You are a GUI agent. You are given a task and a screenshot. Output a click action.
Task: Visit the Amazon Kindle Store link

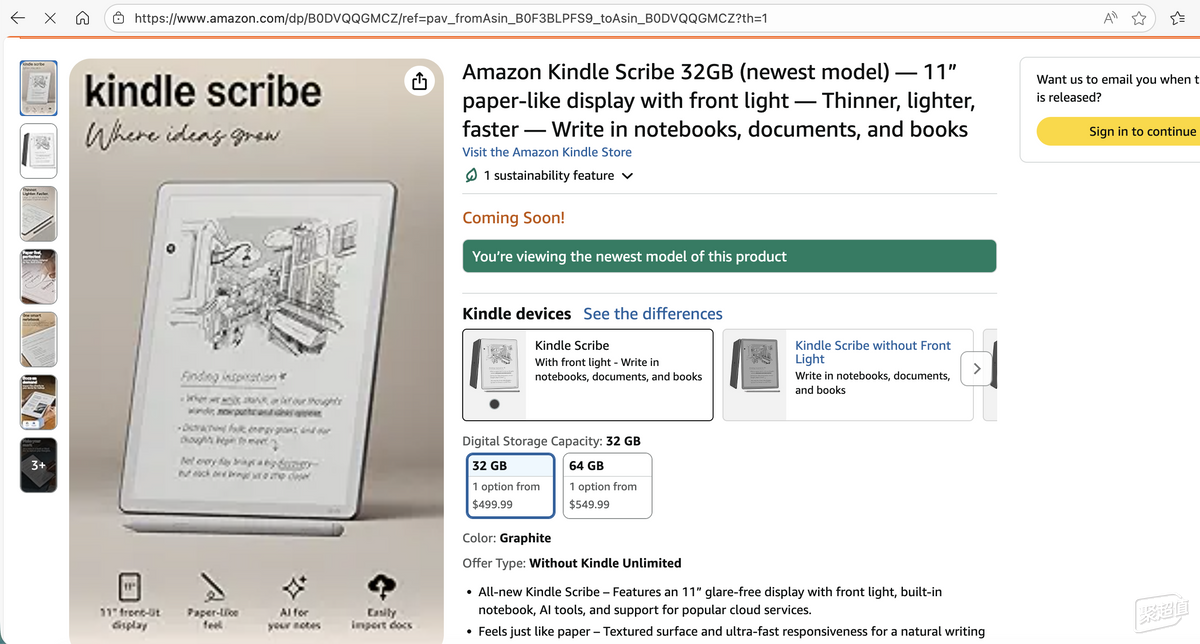(547, 152)
